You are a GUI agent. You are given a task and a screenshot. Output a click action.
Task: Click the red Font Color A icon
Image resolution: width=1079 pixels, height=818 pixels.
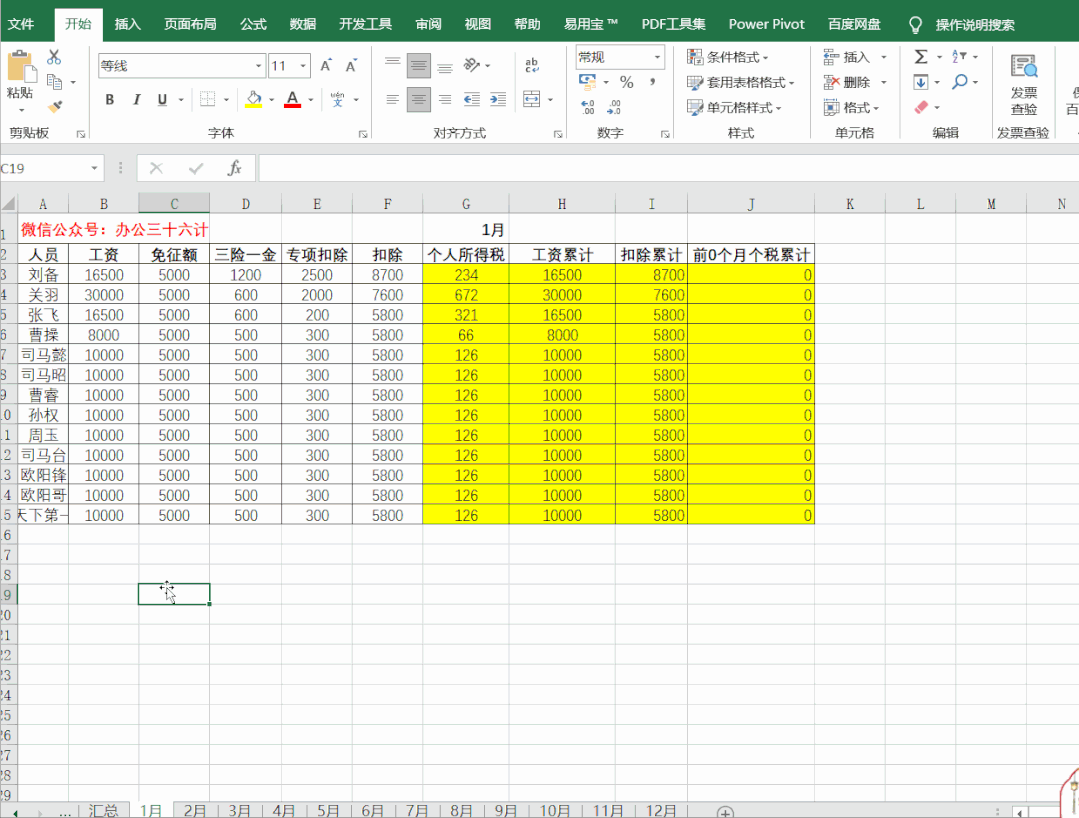(292, 99)
